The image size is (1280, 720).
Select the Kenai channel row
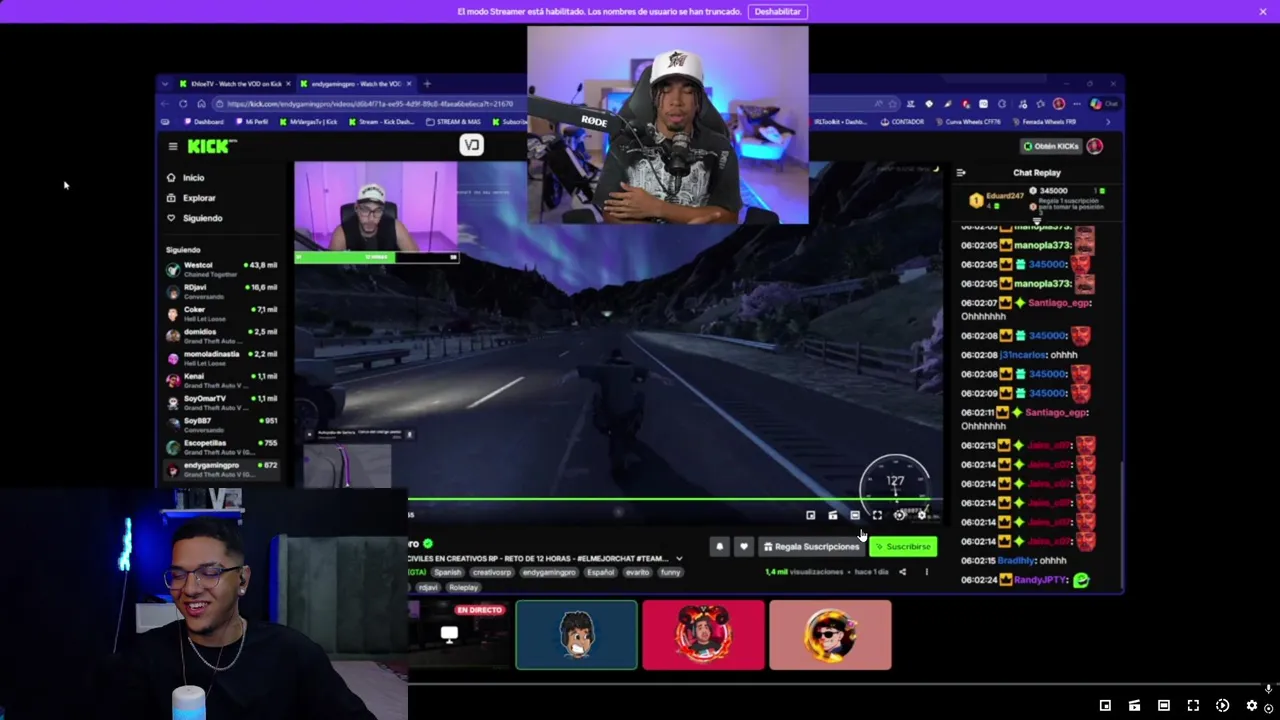point(222,381)
